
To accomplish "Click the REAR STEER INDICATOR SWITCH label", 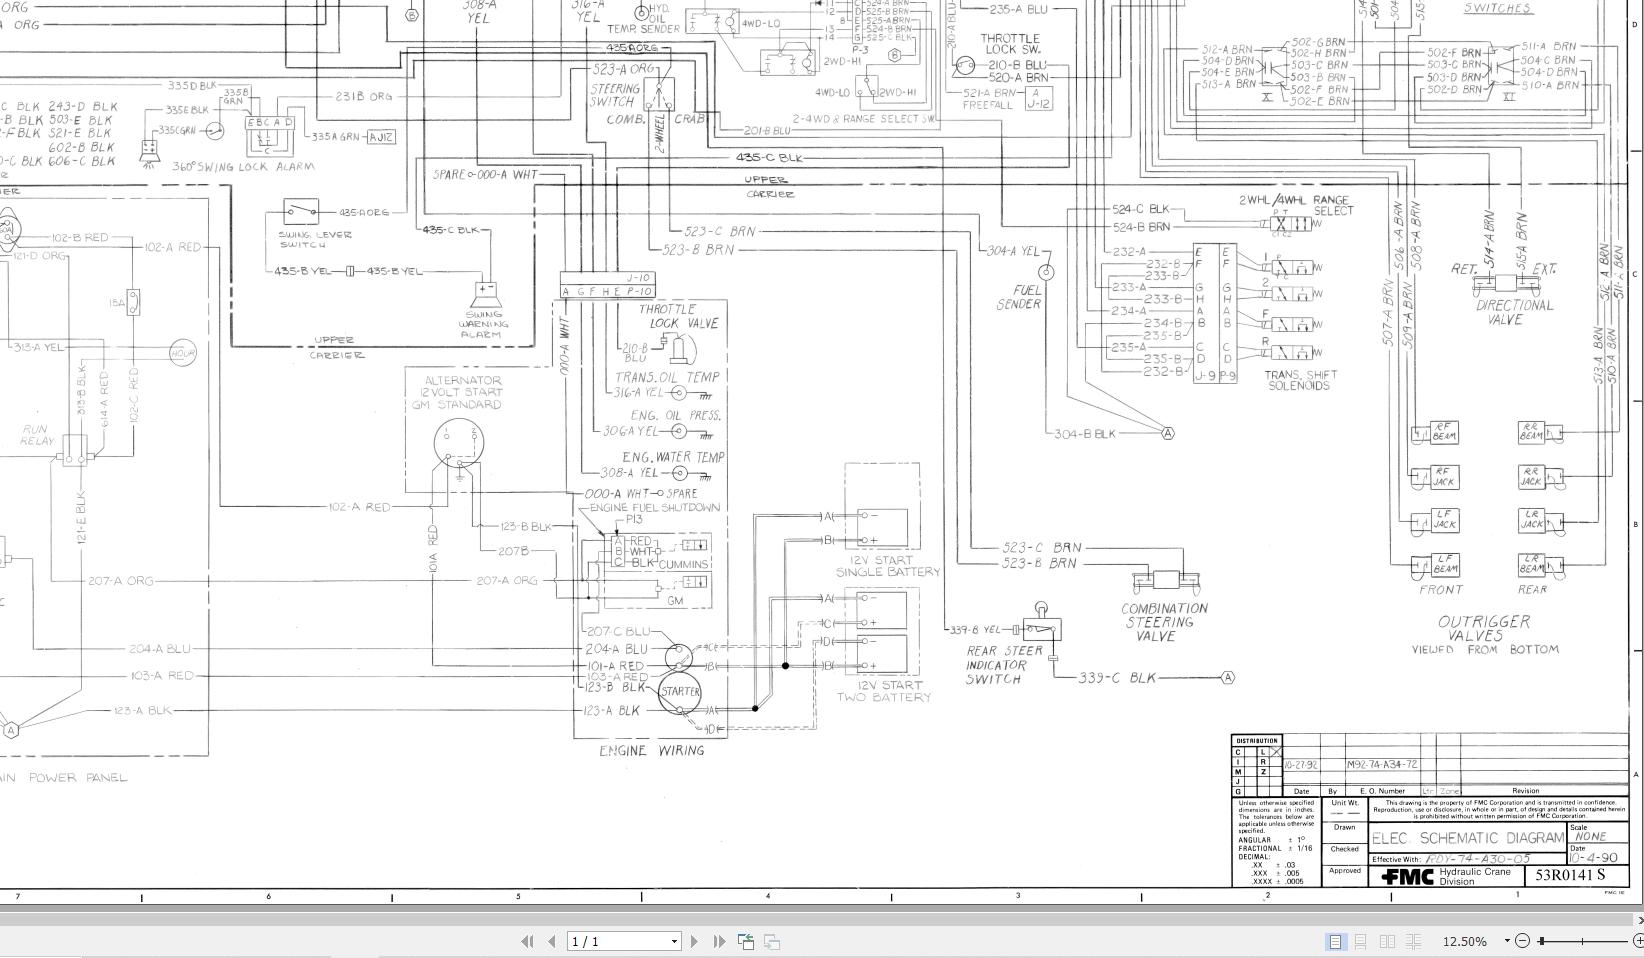I will coord(1004,665).
